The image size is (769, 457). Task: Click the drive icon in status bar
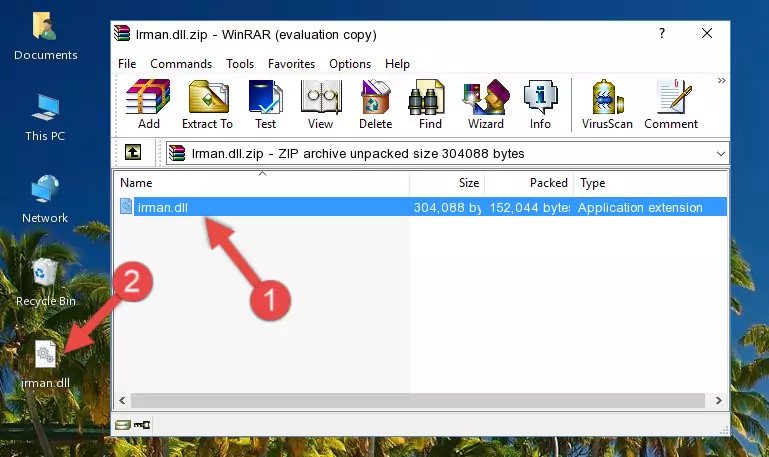[x=123, y=425]
